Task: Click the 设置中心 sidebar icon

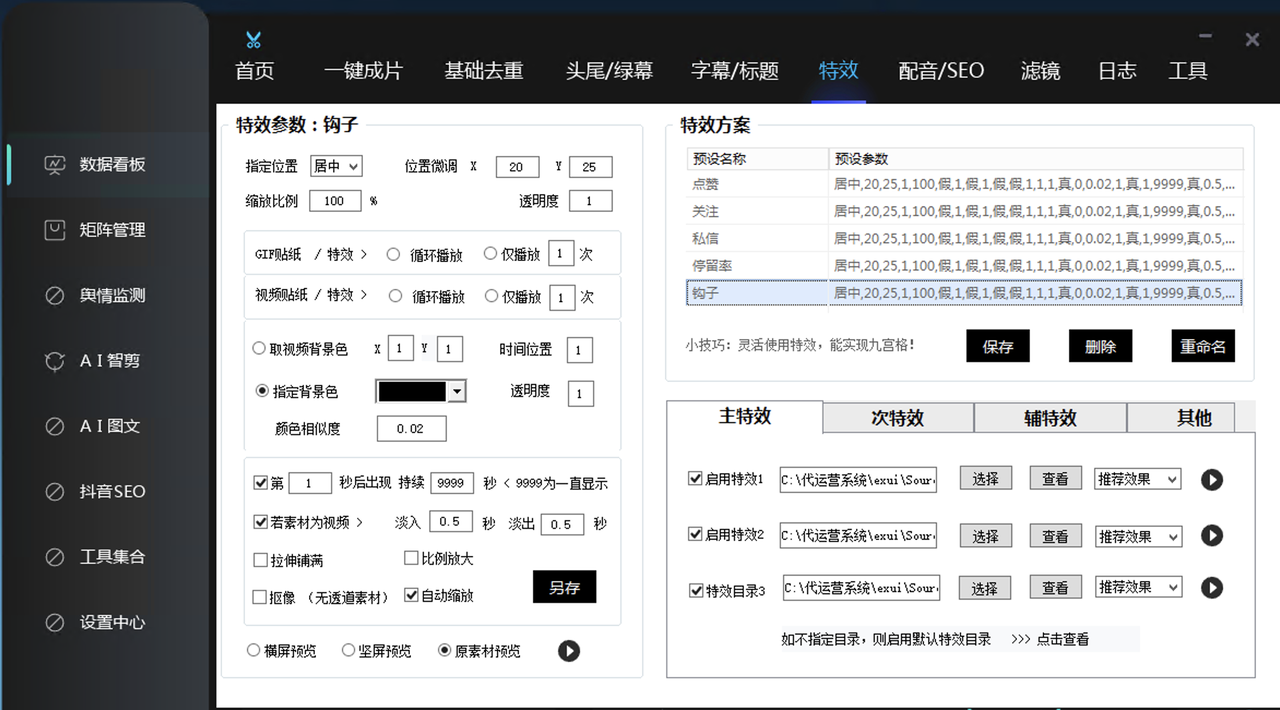Action: [55, 623]
